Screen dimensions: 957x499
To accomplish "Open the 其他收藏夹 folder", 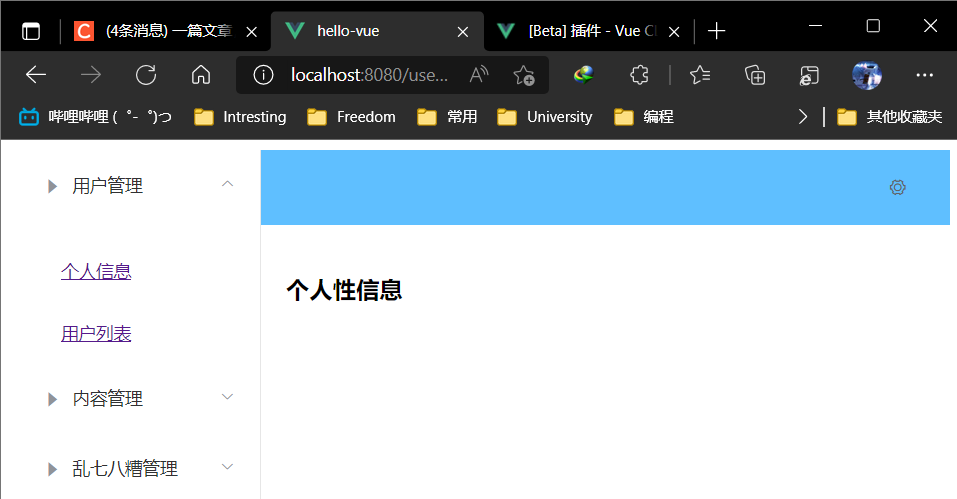I will [x=889, y=117].
